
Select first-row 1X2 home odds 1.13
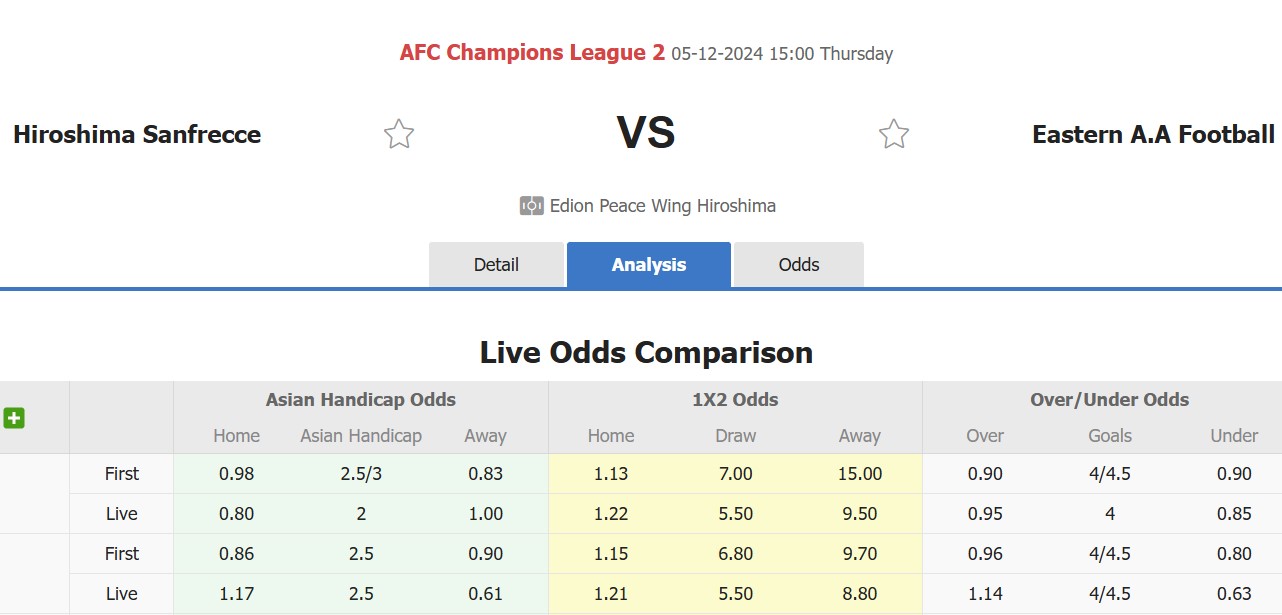(611, 474)
